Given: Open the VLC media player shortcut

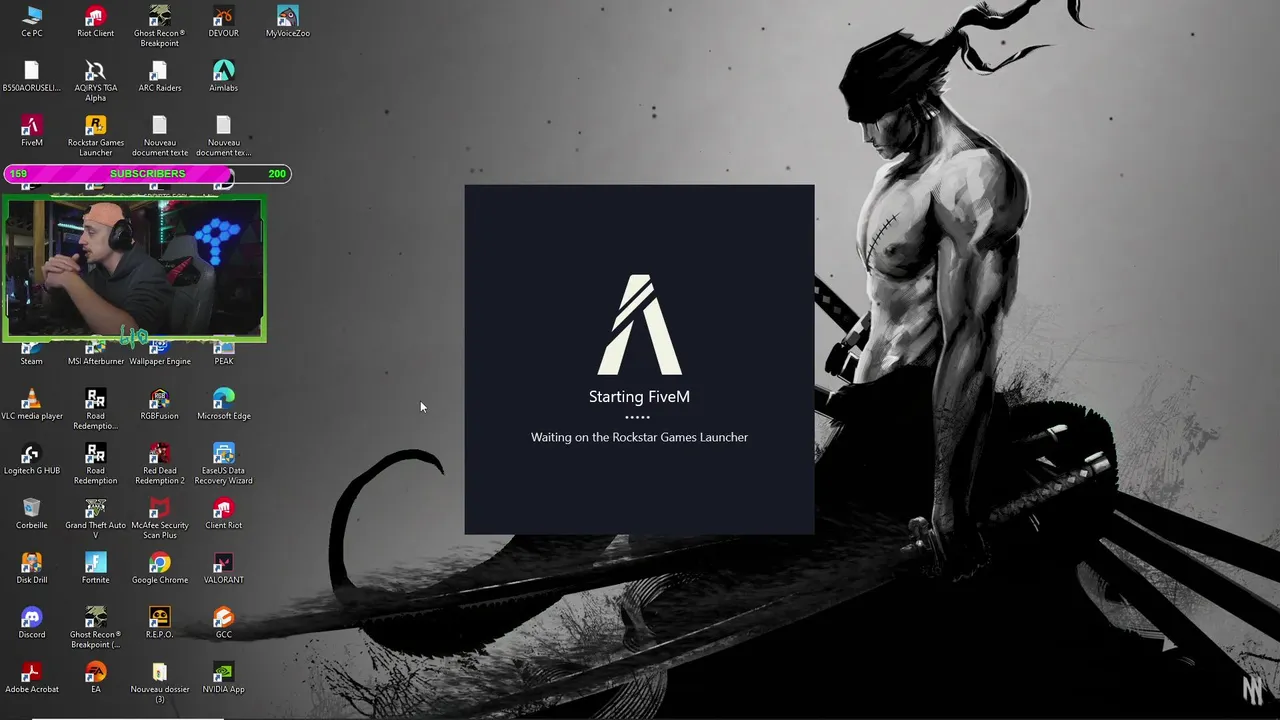Looking at the screenshot, I should pyautogui.click(x=32, y=404).
